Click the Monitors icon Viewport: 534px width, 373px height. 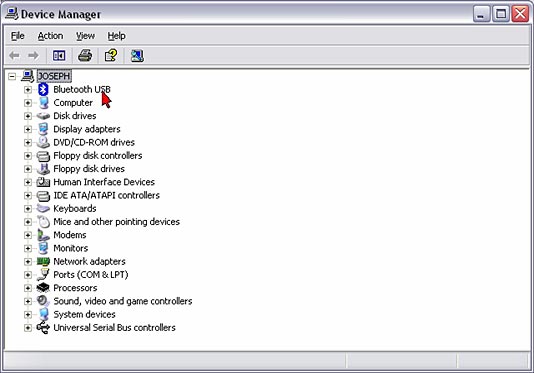[x=43, y=248]
